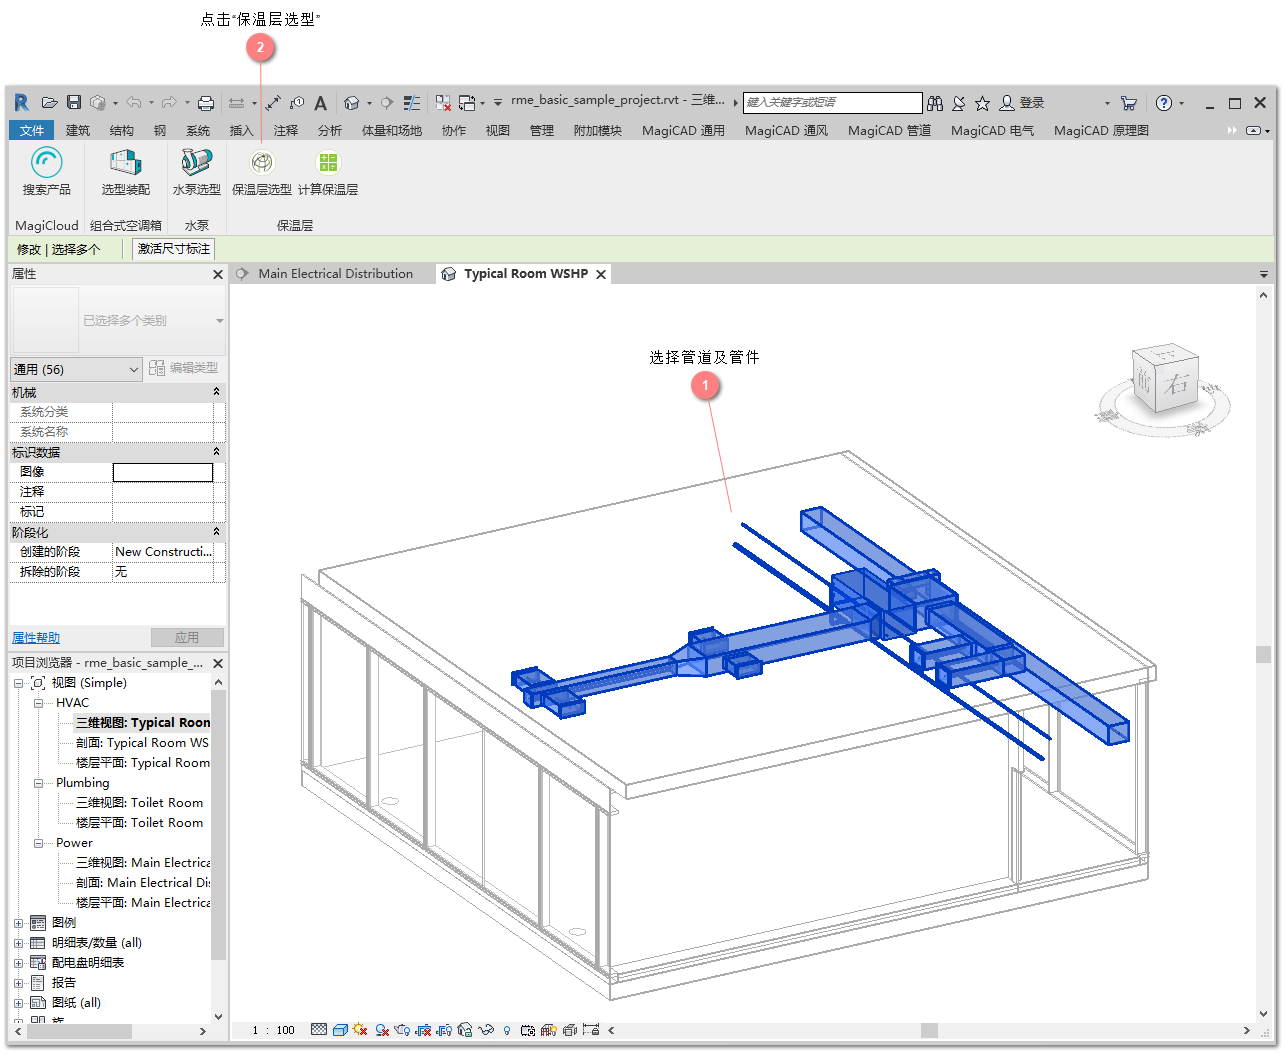Open the 属性帮助 link

tap(36, 637)
